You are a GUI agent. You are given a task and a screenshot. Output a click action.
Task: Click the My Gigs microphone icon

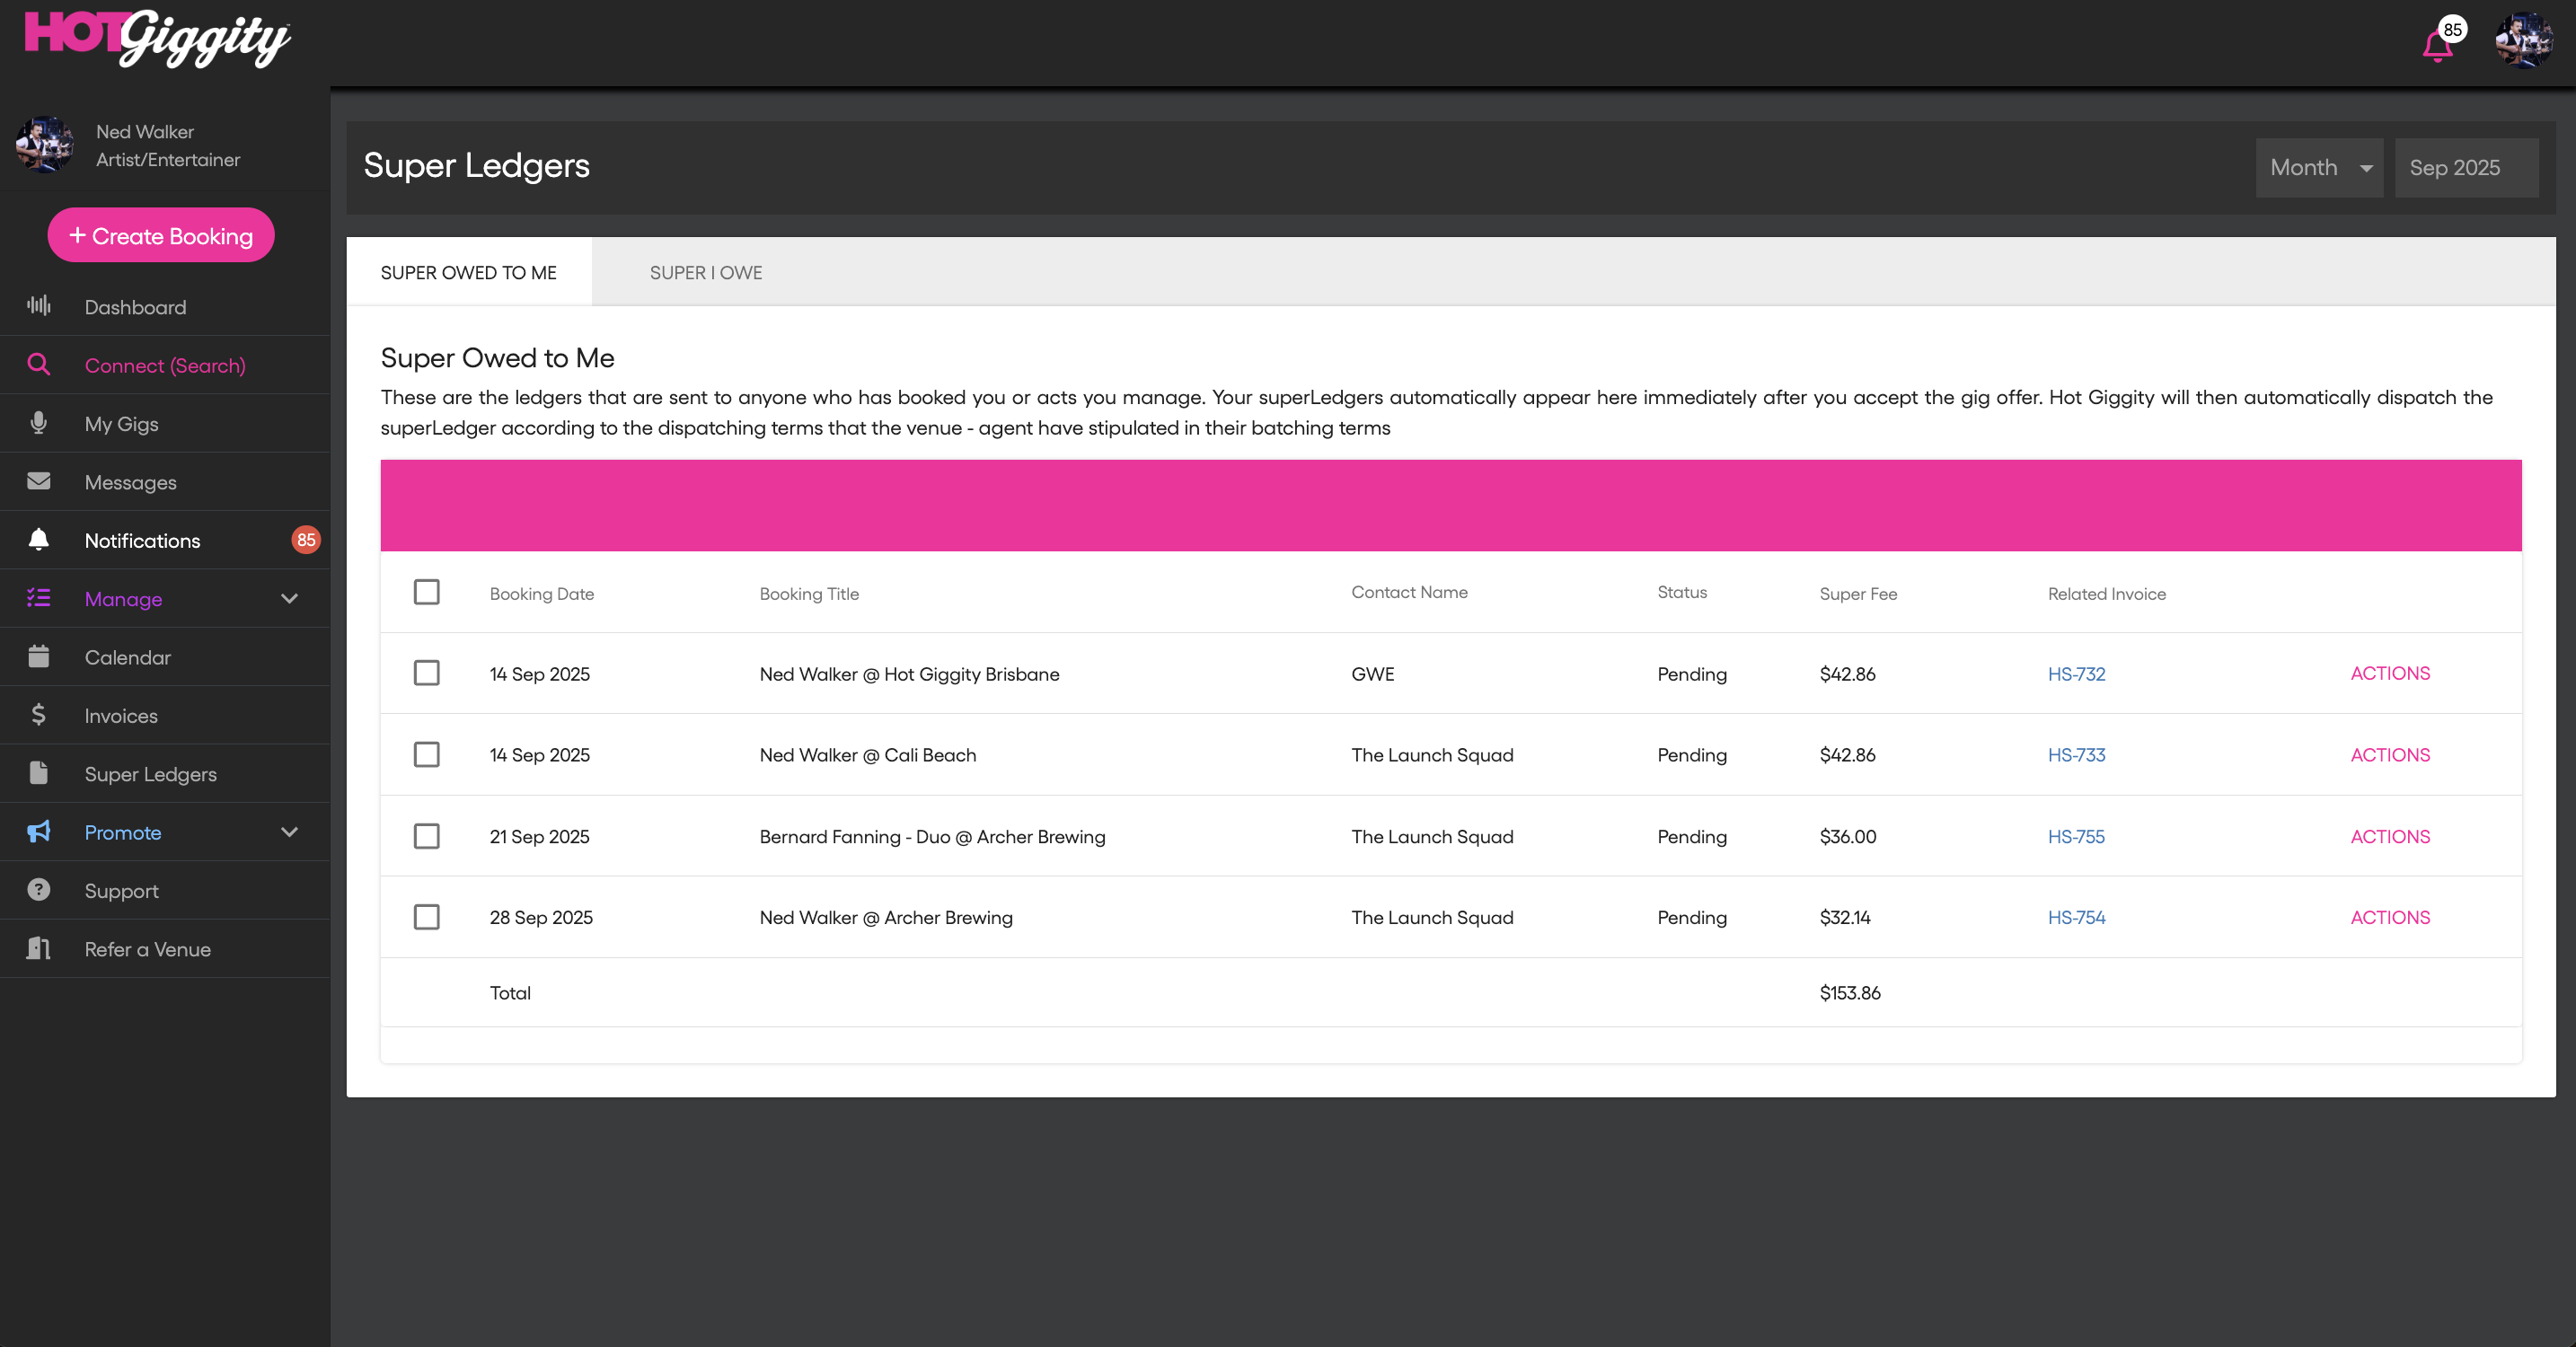coord(38,423)
